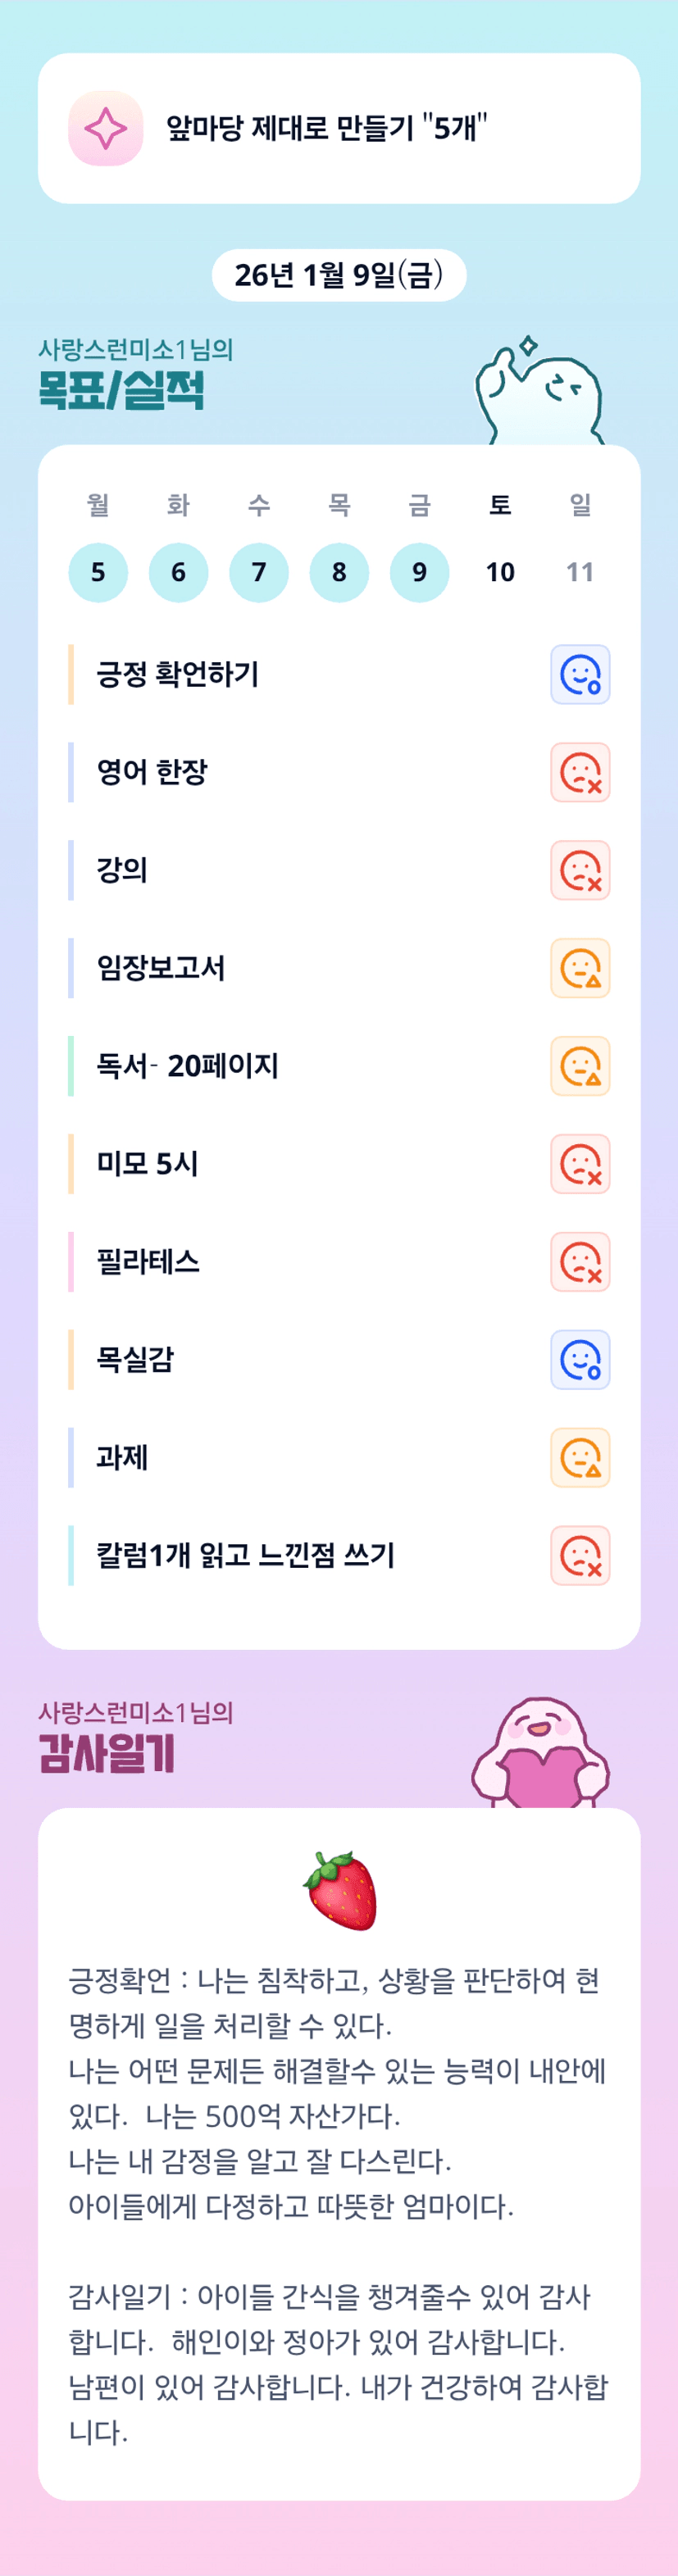Open the 앞마당 제대로 만들기 "5개" banner
678x2576 pixels.
click(339, 129)
